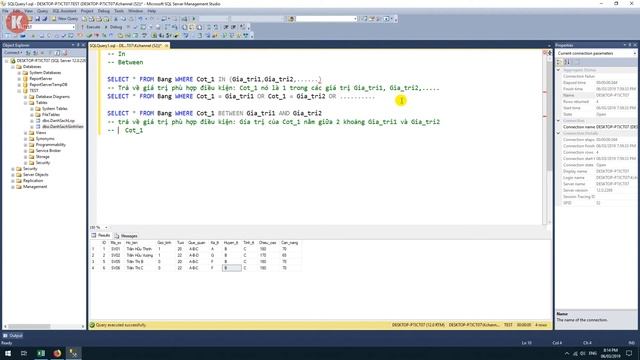
Task: Open the editor zoom percentage dropdown
Action: [x=106, y=227]
